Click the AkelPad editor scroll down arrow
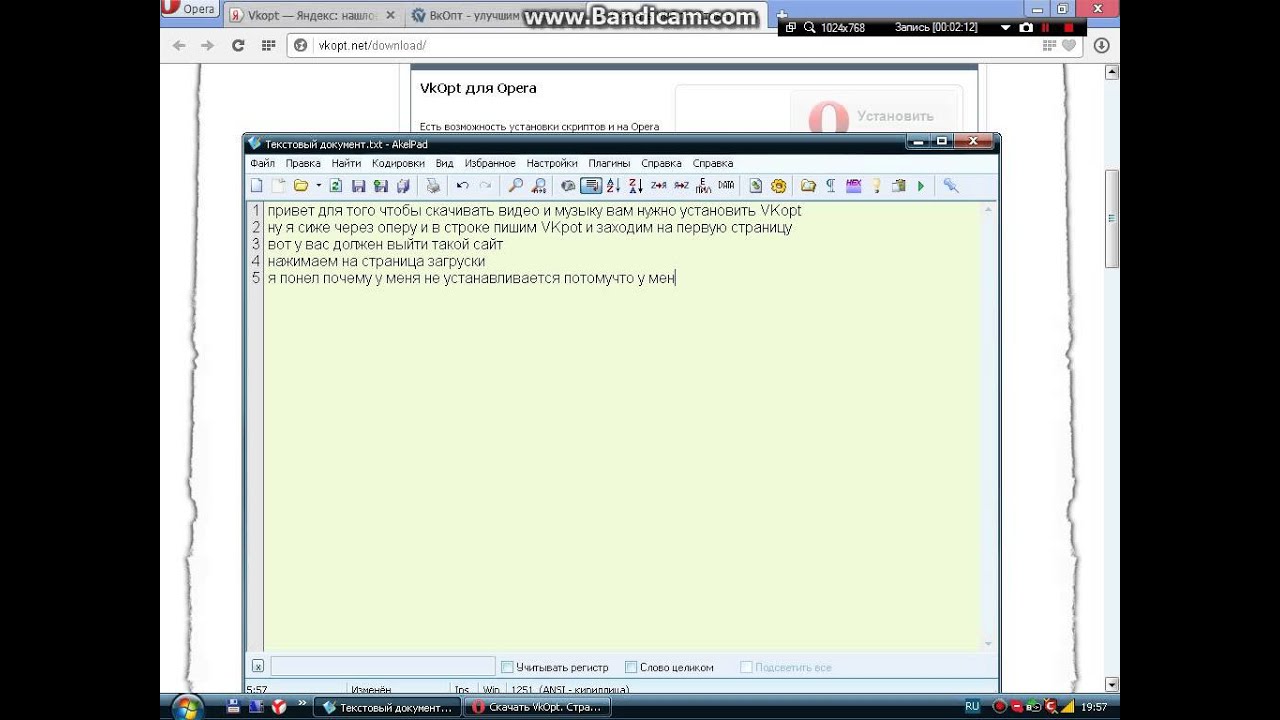Image resolution: width=1280 pixels, height=720 pixels. click(989, 644)
